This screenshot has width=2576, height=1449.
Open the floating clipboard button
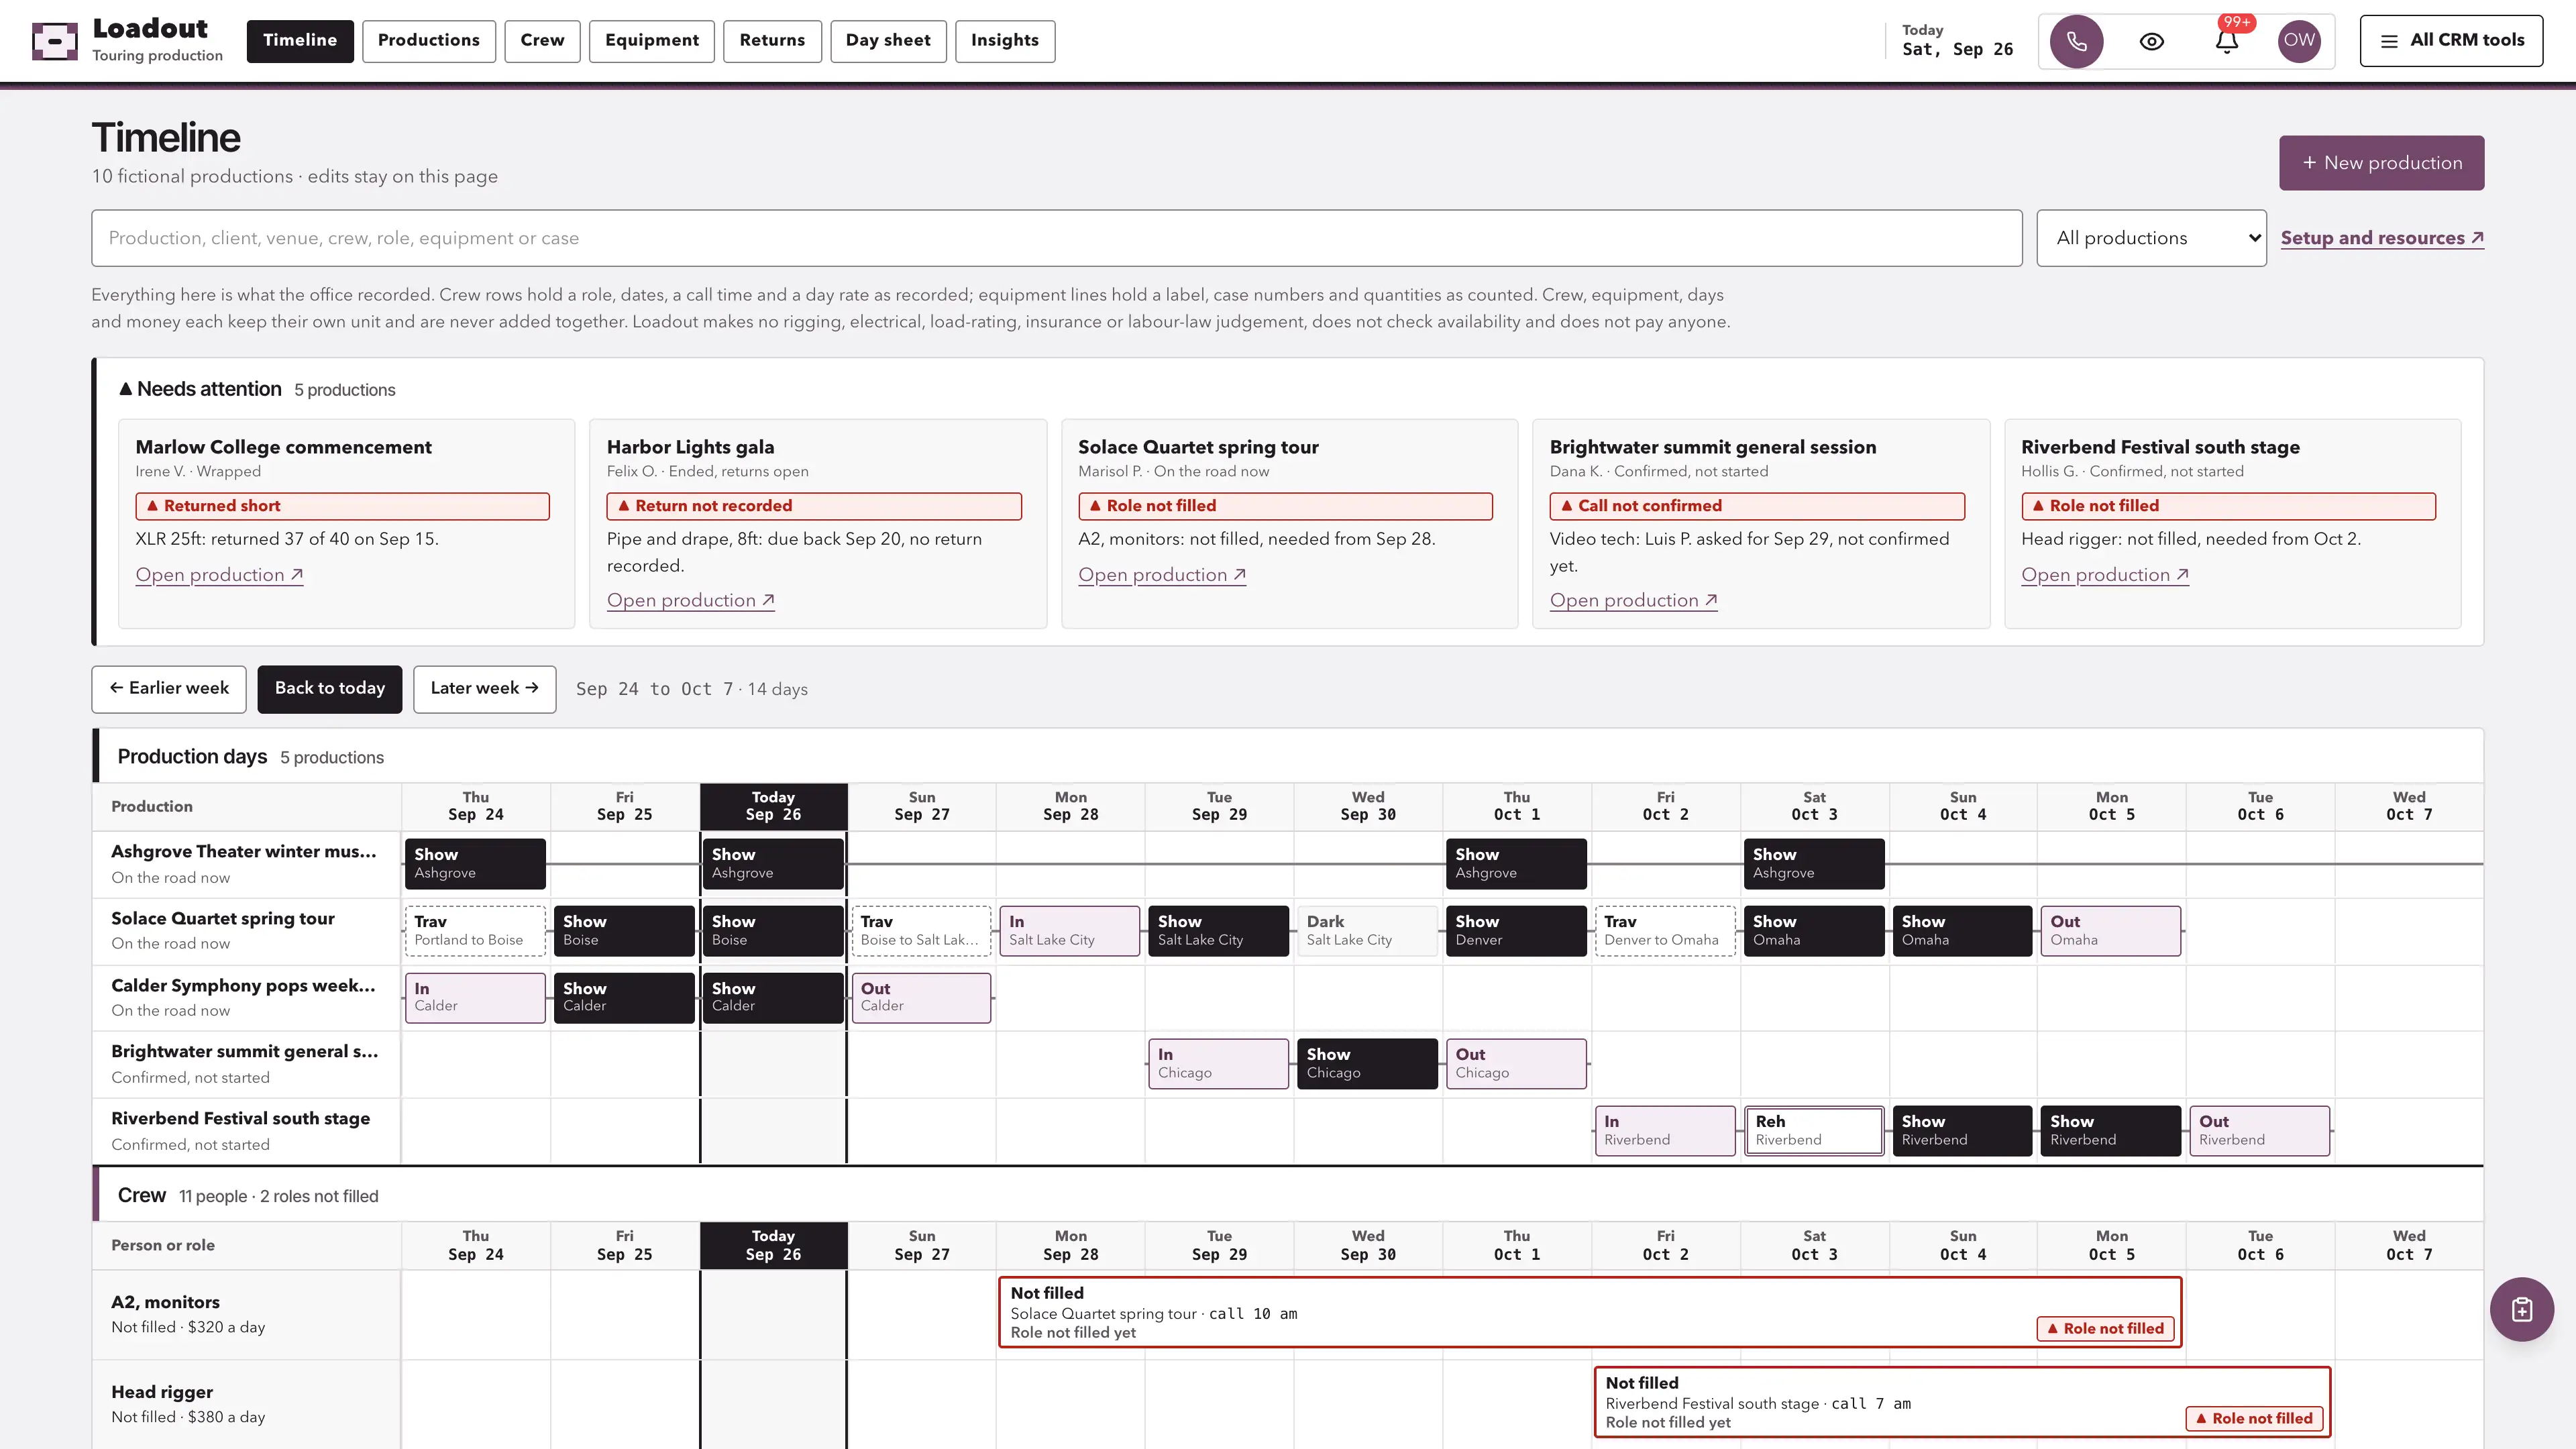tap(2521, 1309)
